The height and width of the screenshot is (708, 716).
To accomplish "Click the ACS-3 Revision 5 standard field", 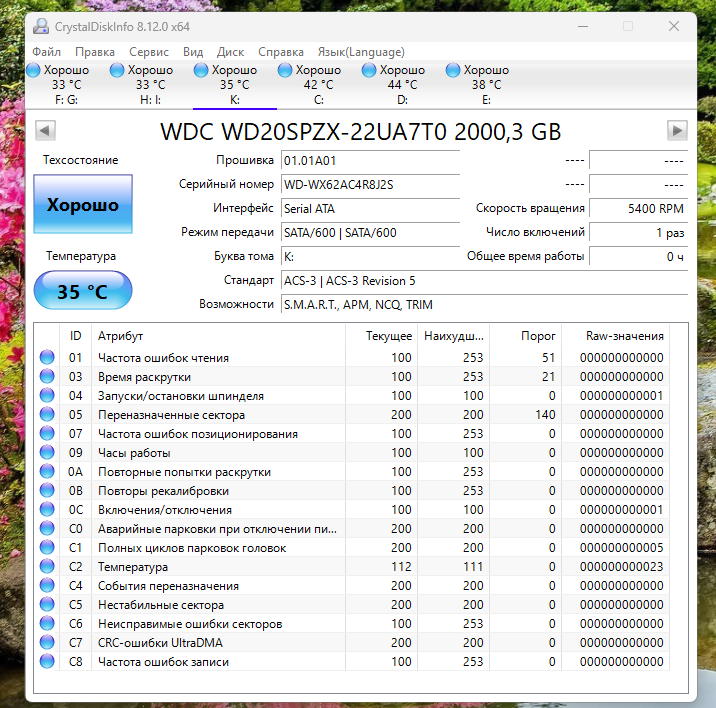I will (484, 280).
